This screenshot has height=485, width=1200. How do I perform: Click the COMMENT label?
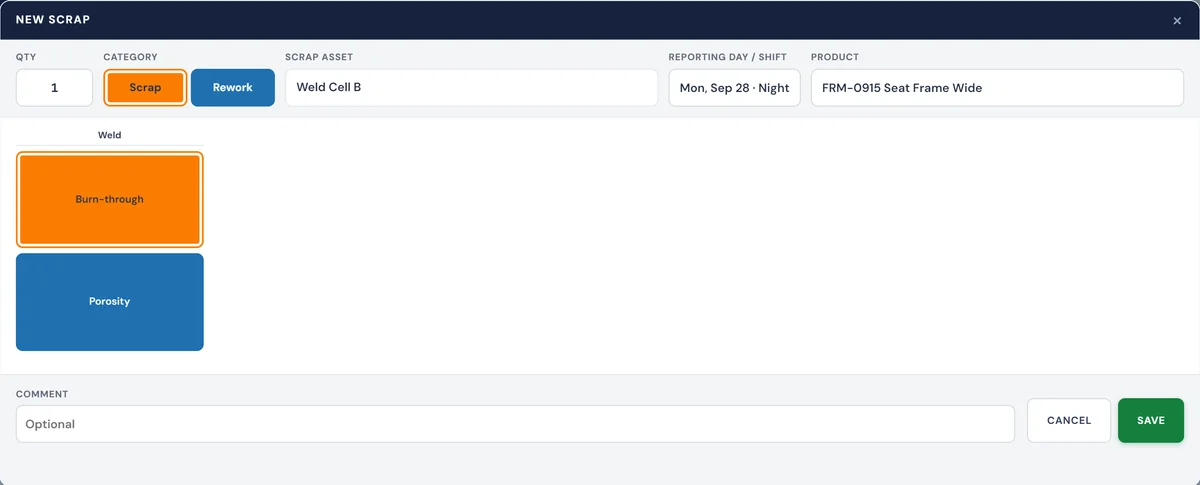(x=42, y=394)
